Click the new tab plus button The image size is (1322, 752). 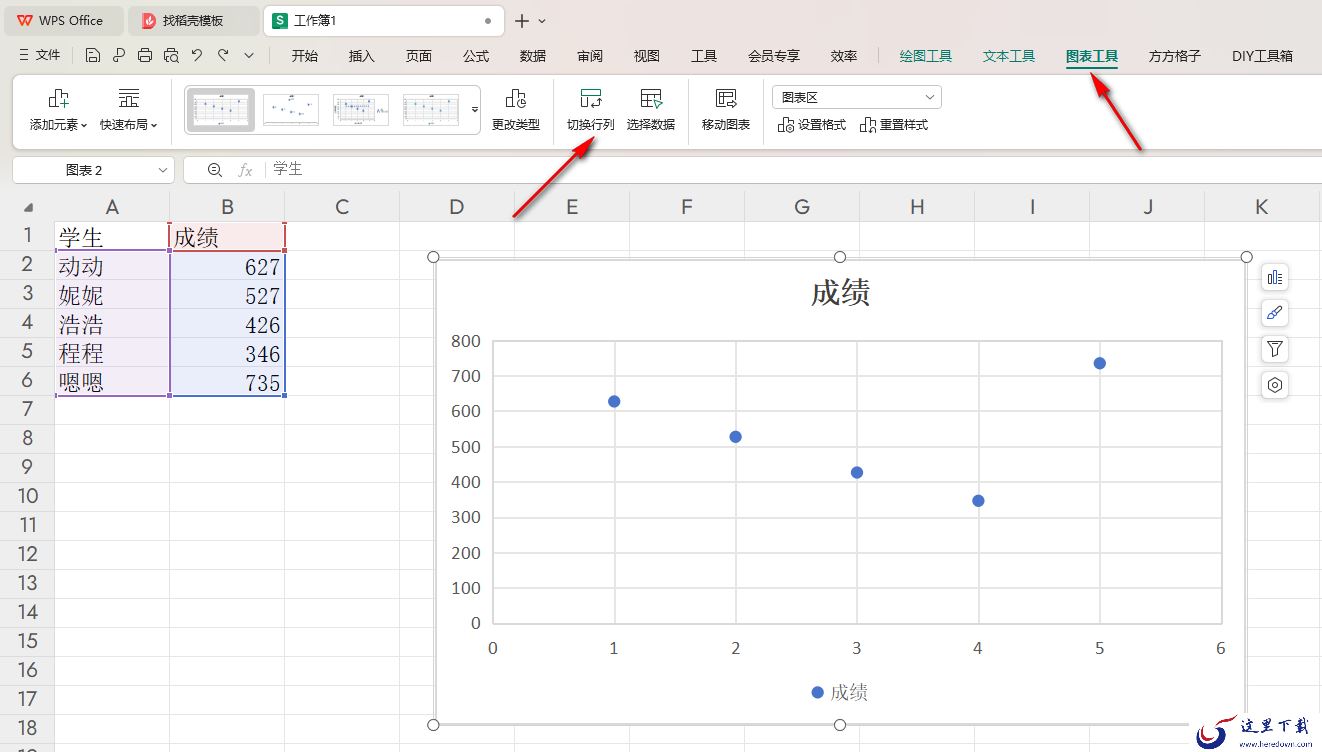(522, 21)
